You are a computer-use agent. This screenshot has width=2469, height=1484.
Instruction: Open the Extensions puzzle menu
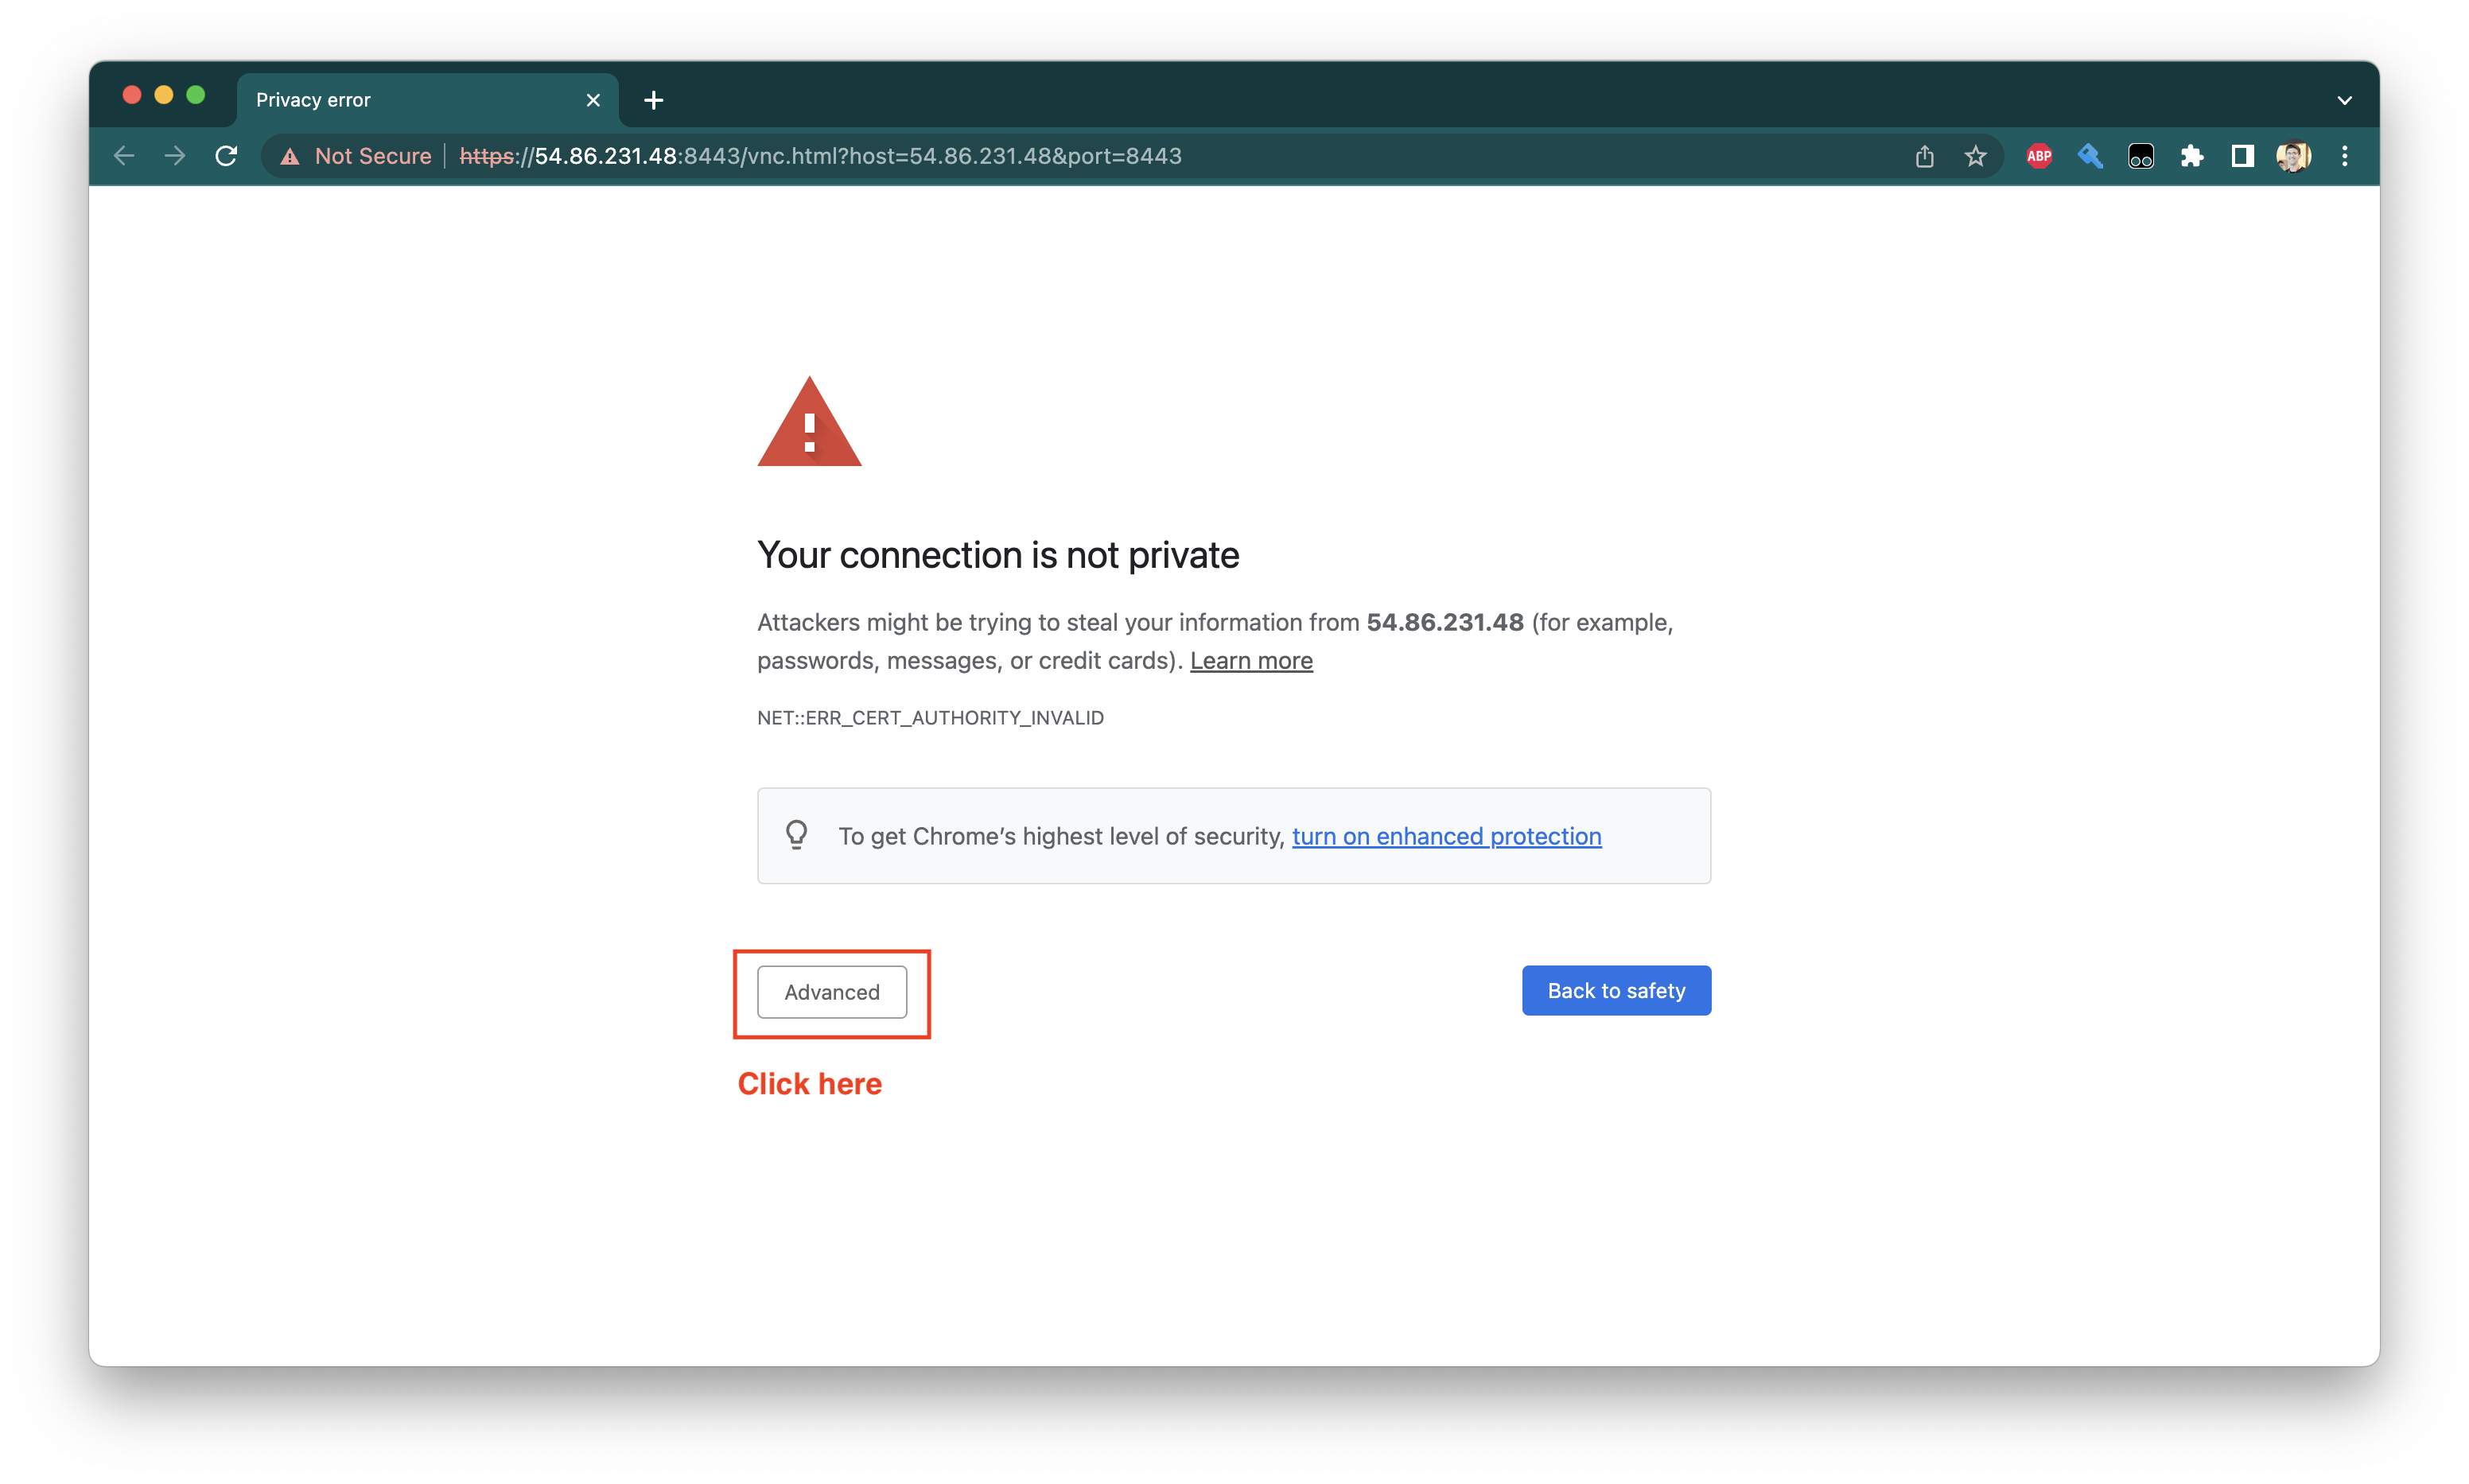click(x=2192, y=156)
